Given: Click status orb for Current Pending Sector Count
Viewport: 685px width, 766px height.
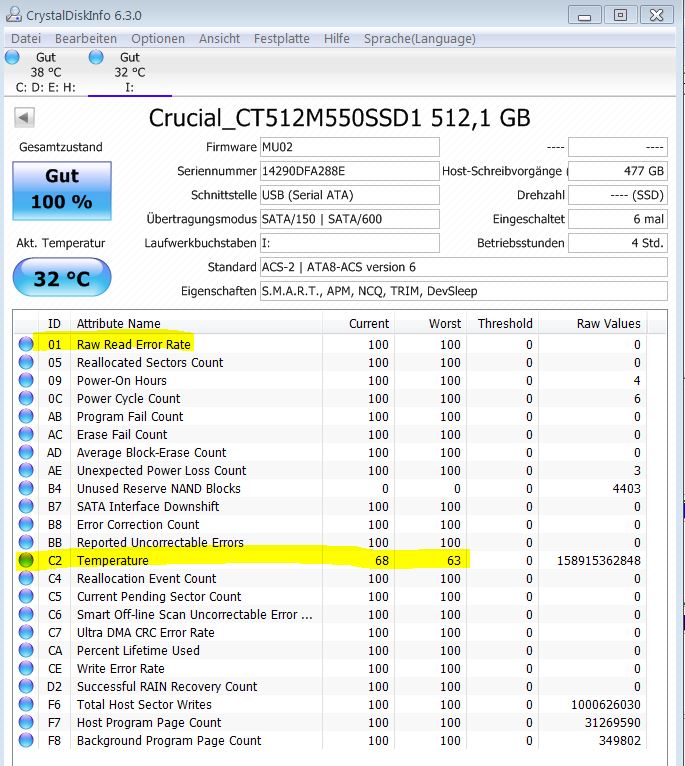Looking at the screenshot, I should pos(26,596).
